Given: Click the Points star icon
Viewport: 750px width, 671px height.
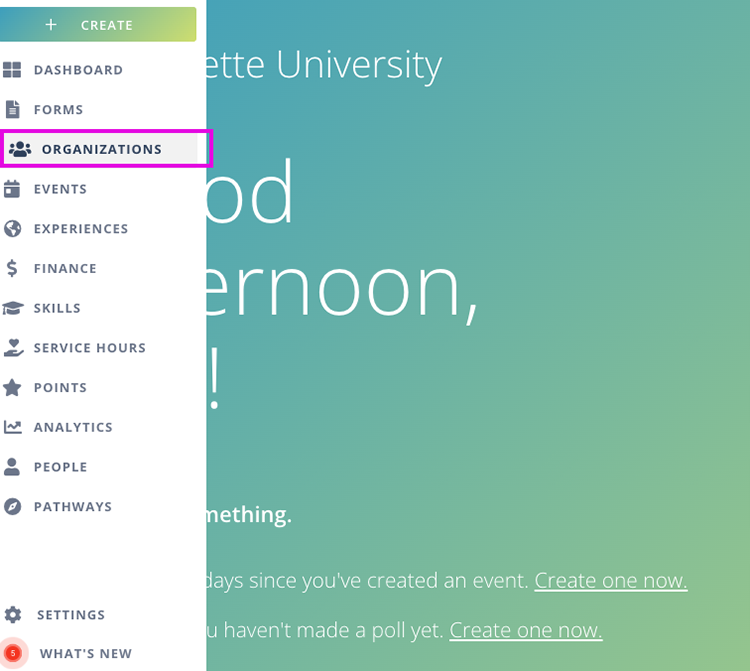Looking at the screenshot, I should [13, 387].
